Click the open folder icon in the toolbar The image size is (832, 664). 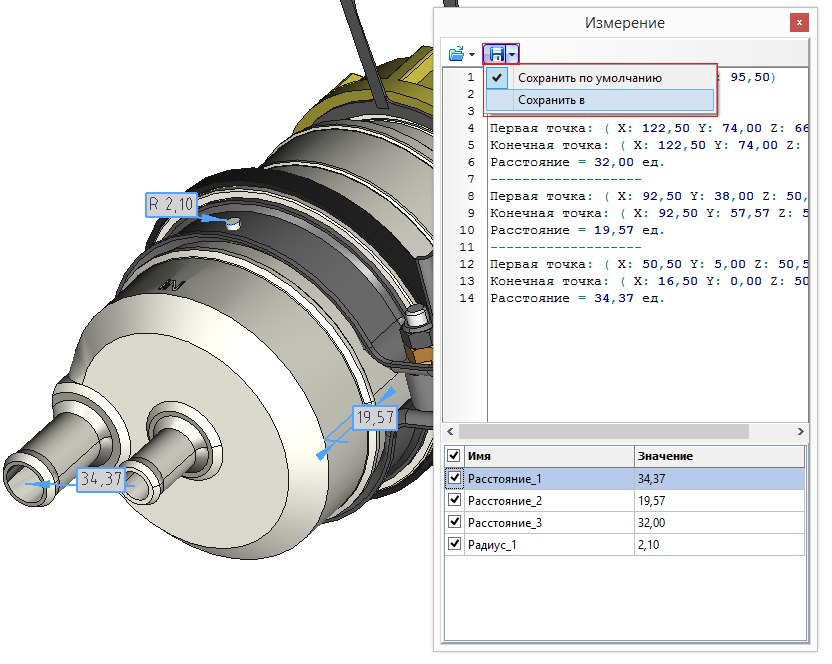click(x=455, y=53)
